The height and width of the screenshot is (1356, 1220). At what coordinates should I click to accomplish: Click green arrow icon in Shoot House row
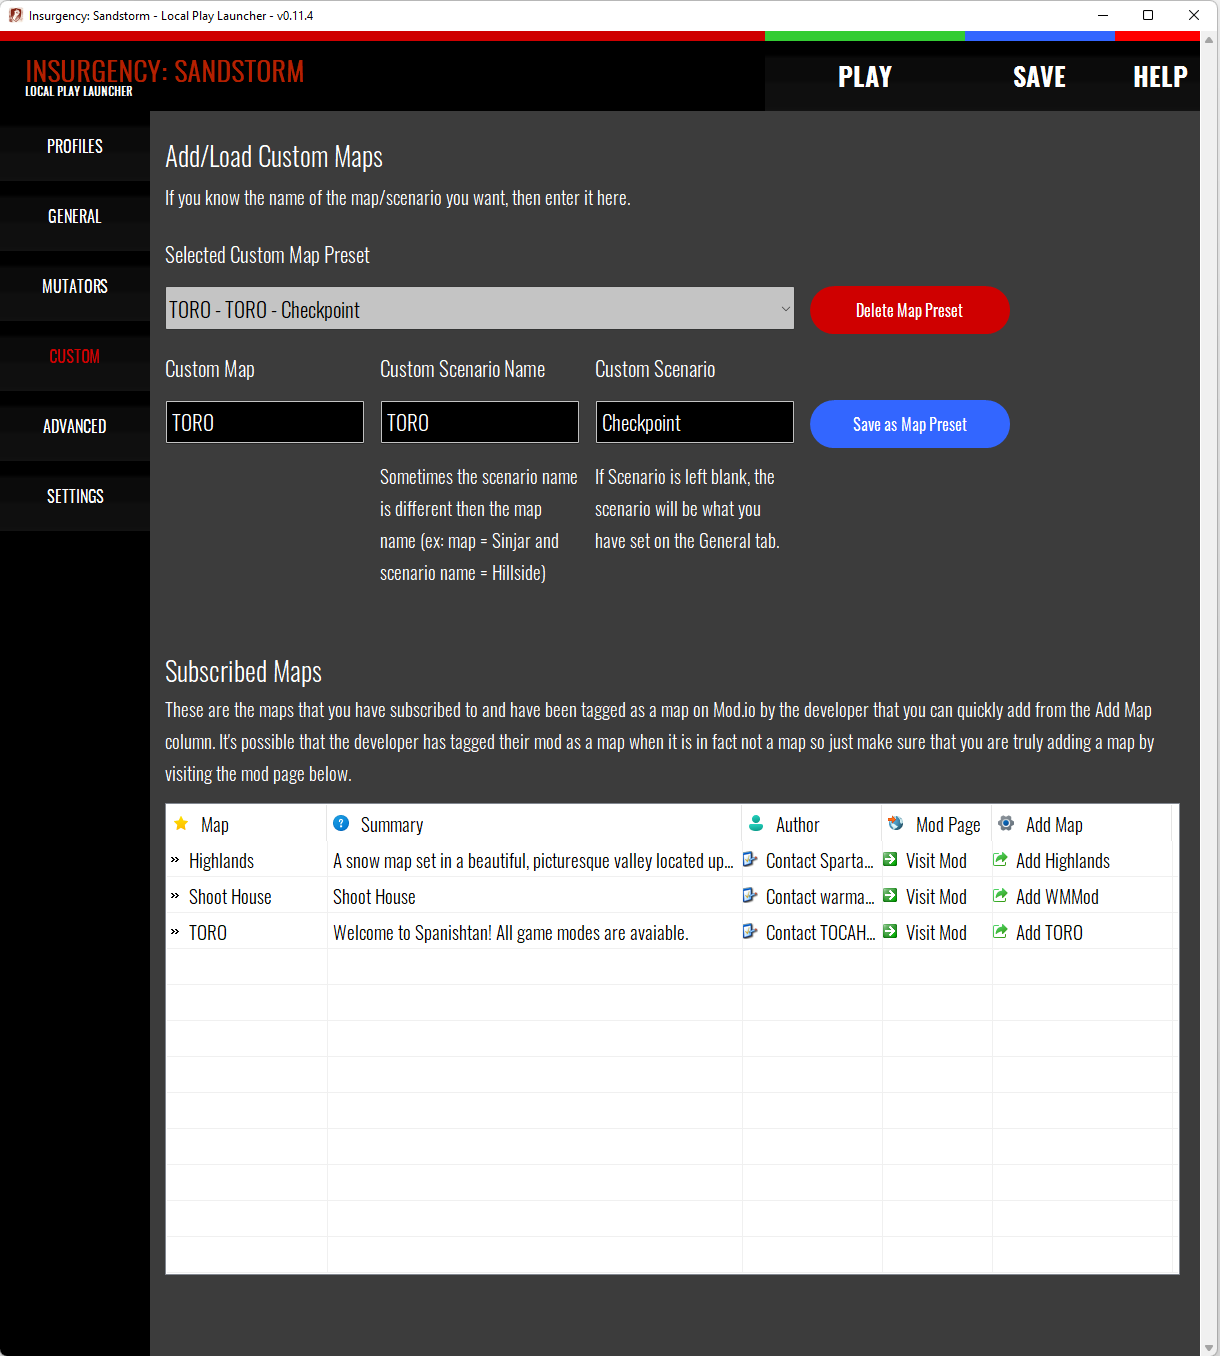890,896
